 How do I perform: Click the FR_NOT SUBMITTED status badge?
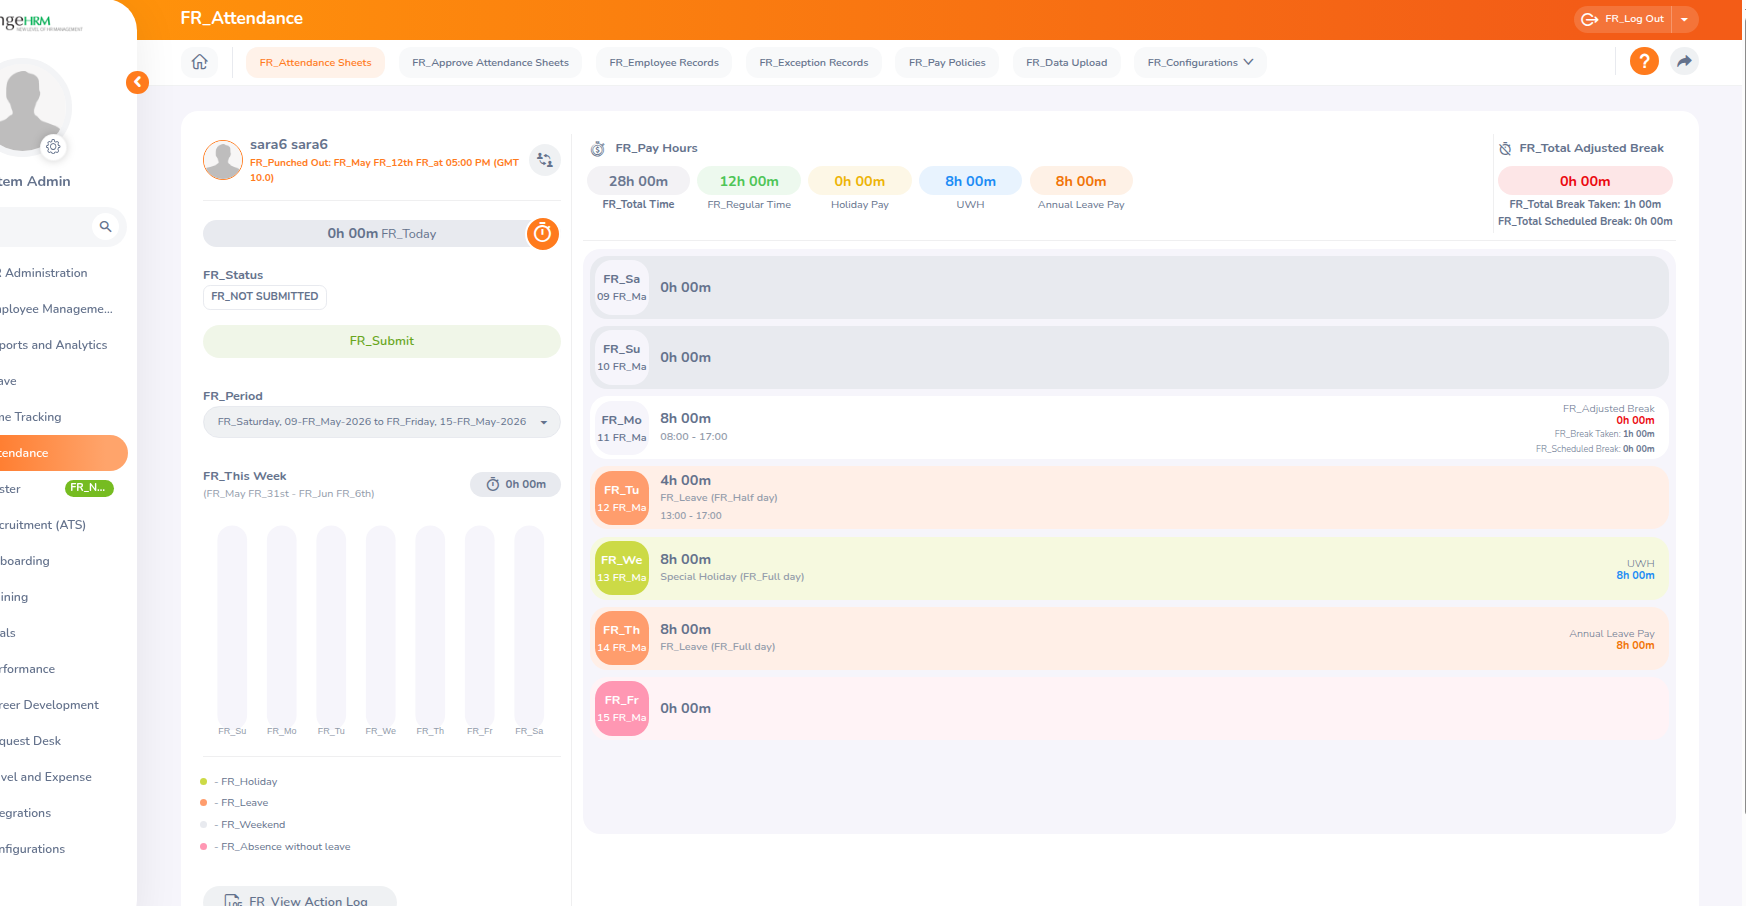265,296
